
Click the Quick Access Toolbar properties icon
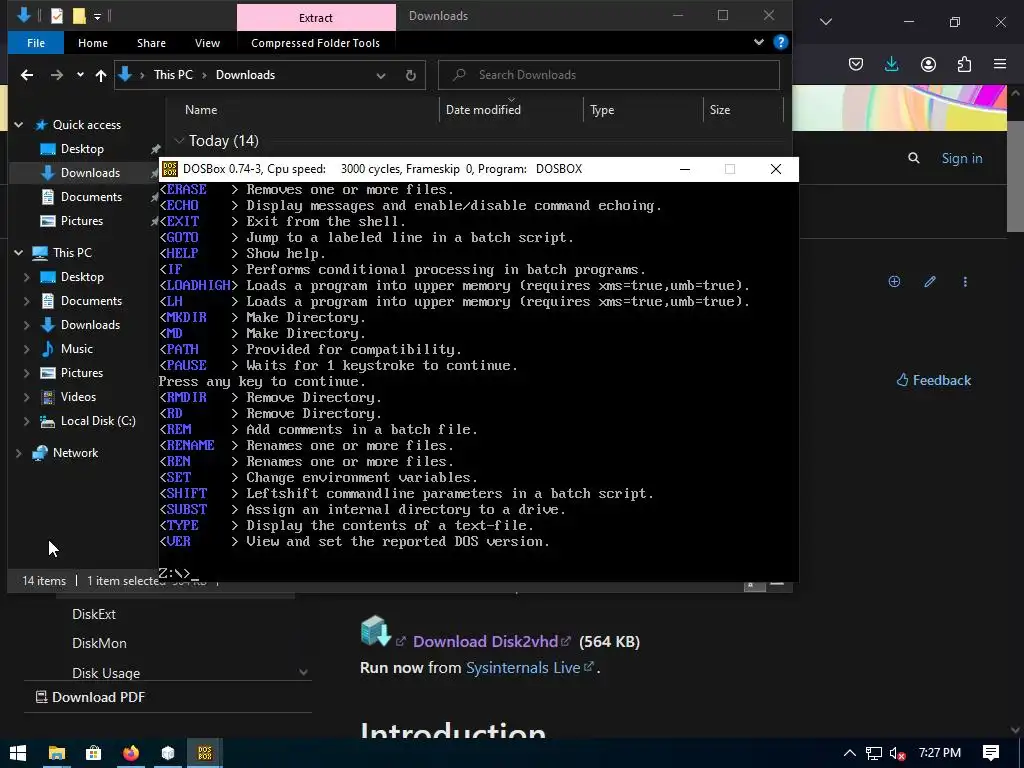pos(57,16)
